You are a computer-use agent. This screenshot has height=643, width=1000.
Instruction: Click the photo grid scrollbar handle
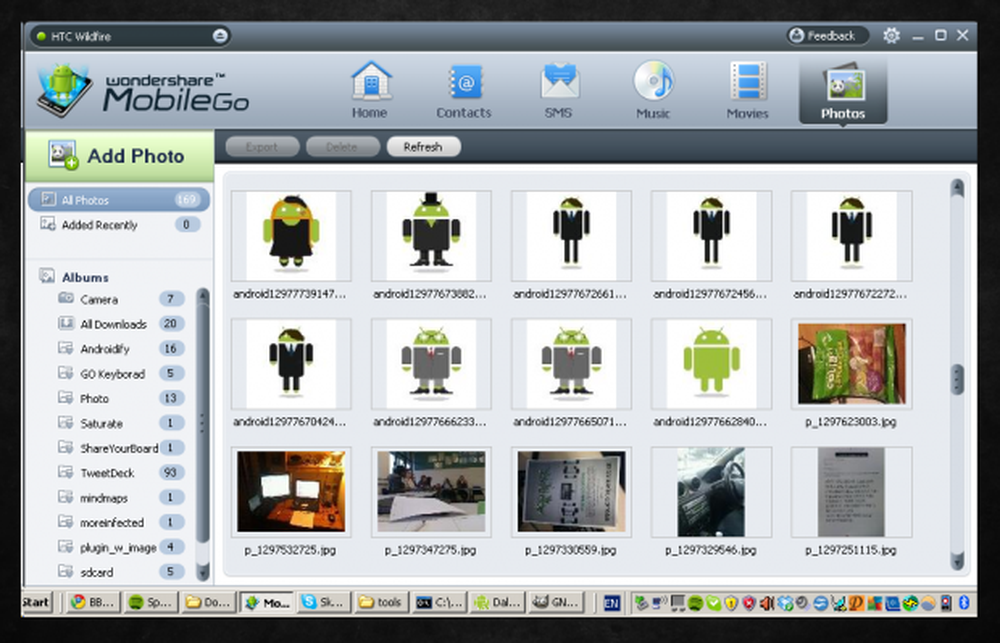tap(957, 379)
